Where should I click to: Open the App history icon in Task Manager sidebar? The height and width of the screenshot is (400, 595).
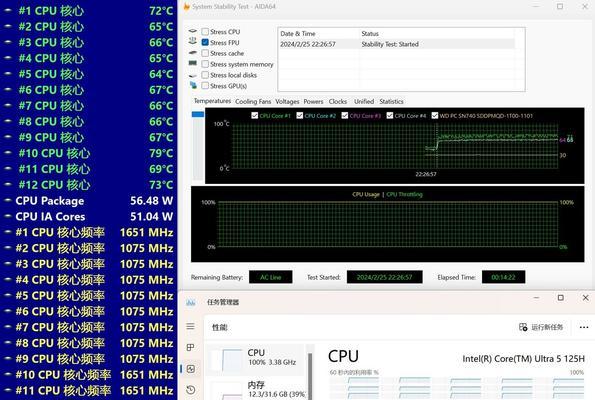[x=191, y=390]
